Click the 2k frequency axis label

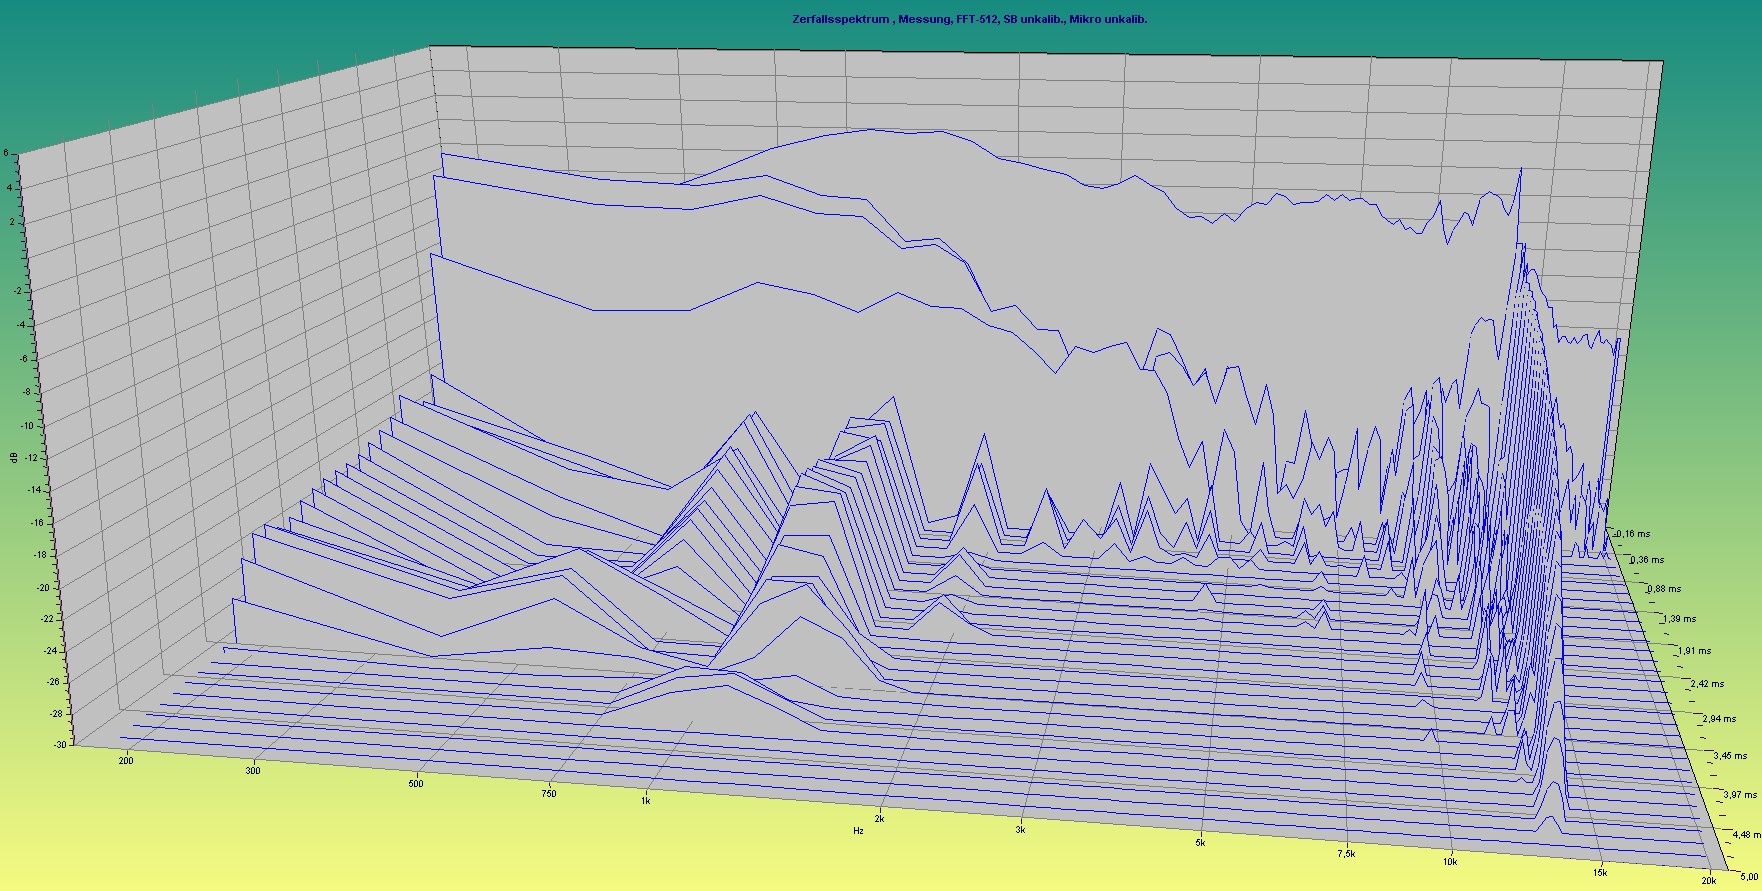pyautogui.click(x=880, y=819)
